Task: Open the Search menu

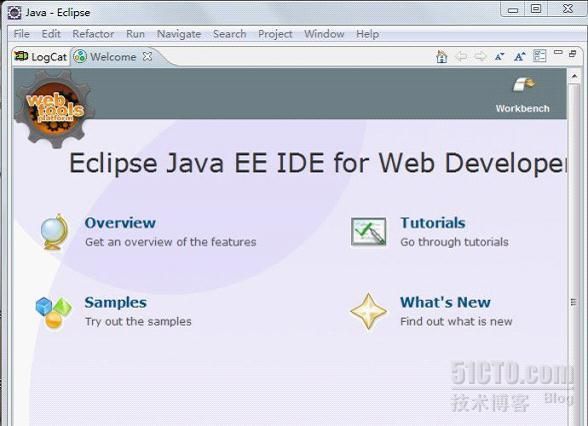Action: [x=230, y=34]
